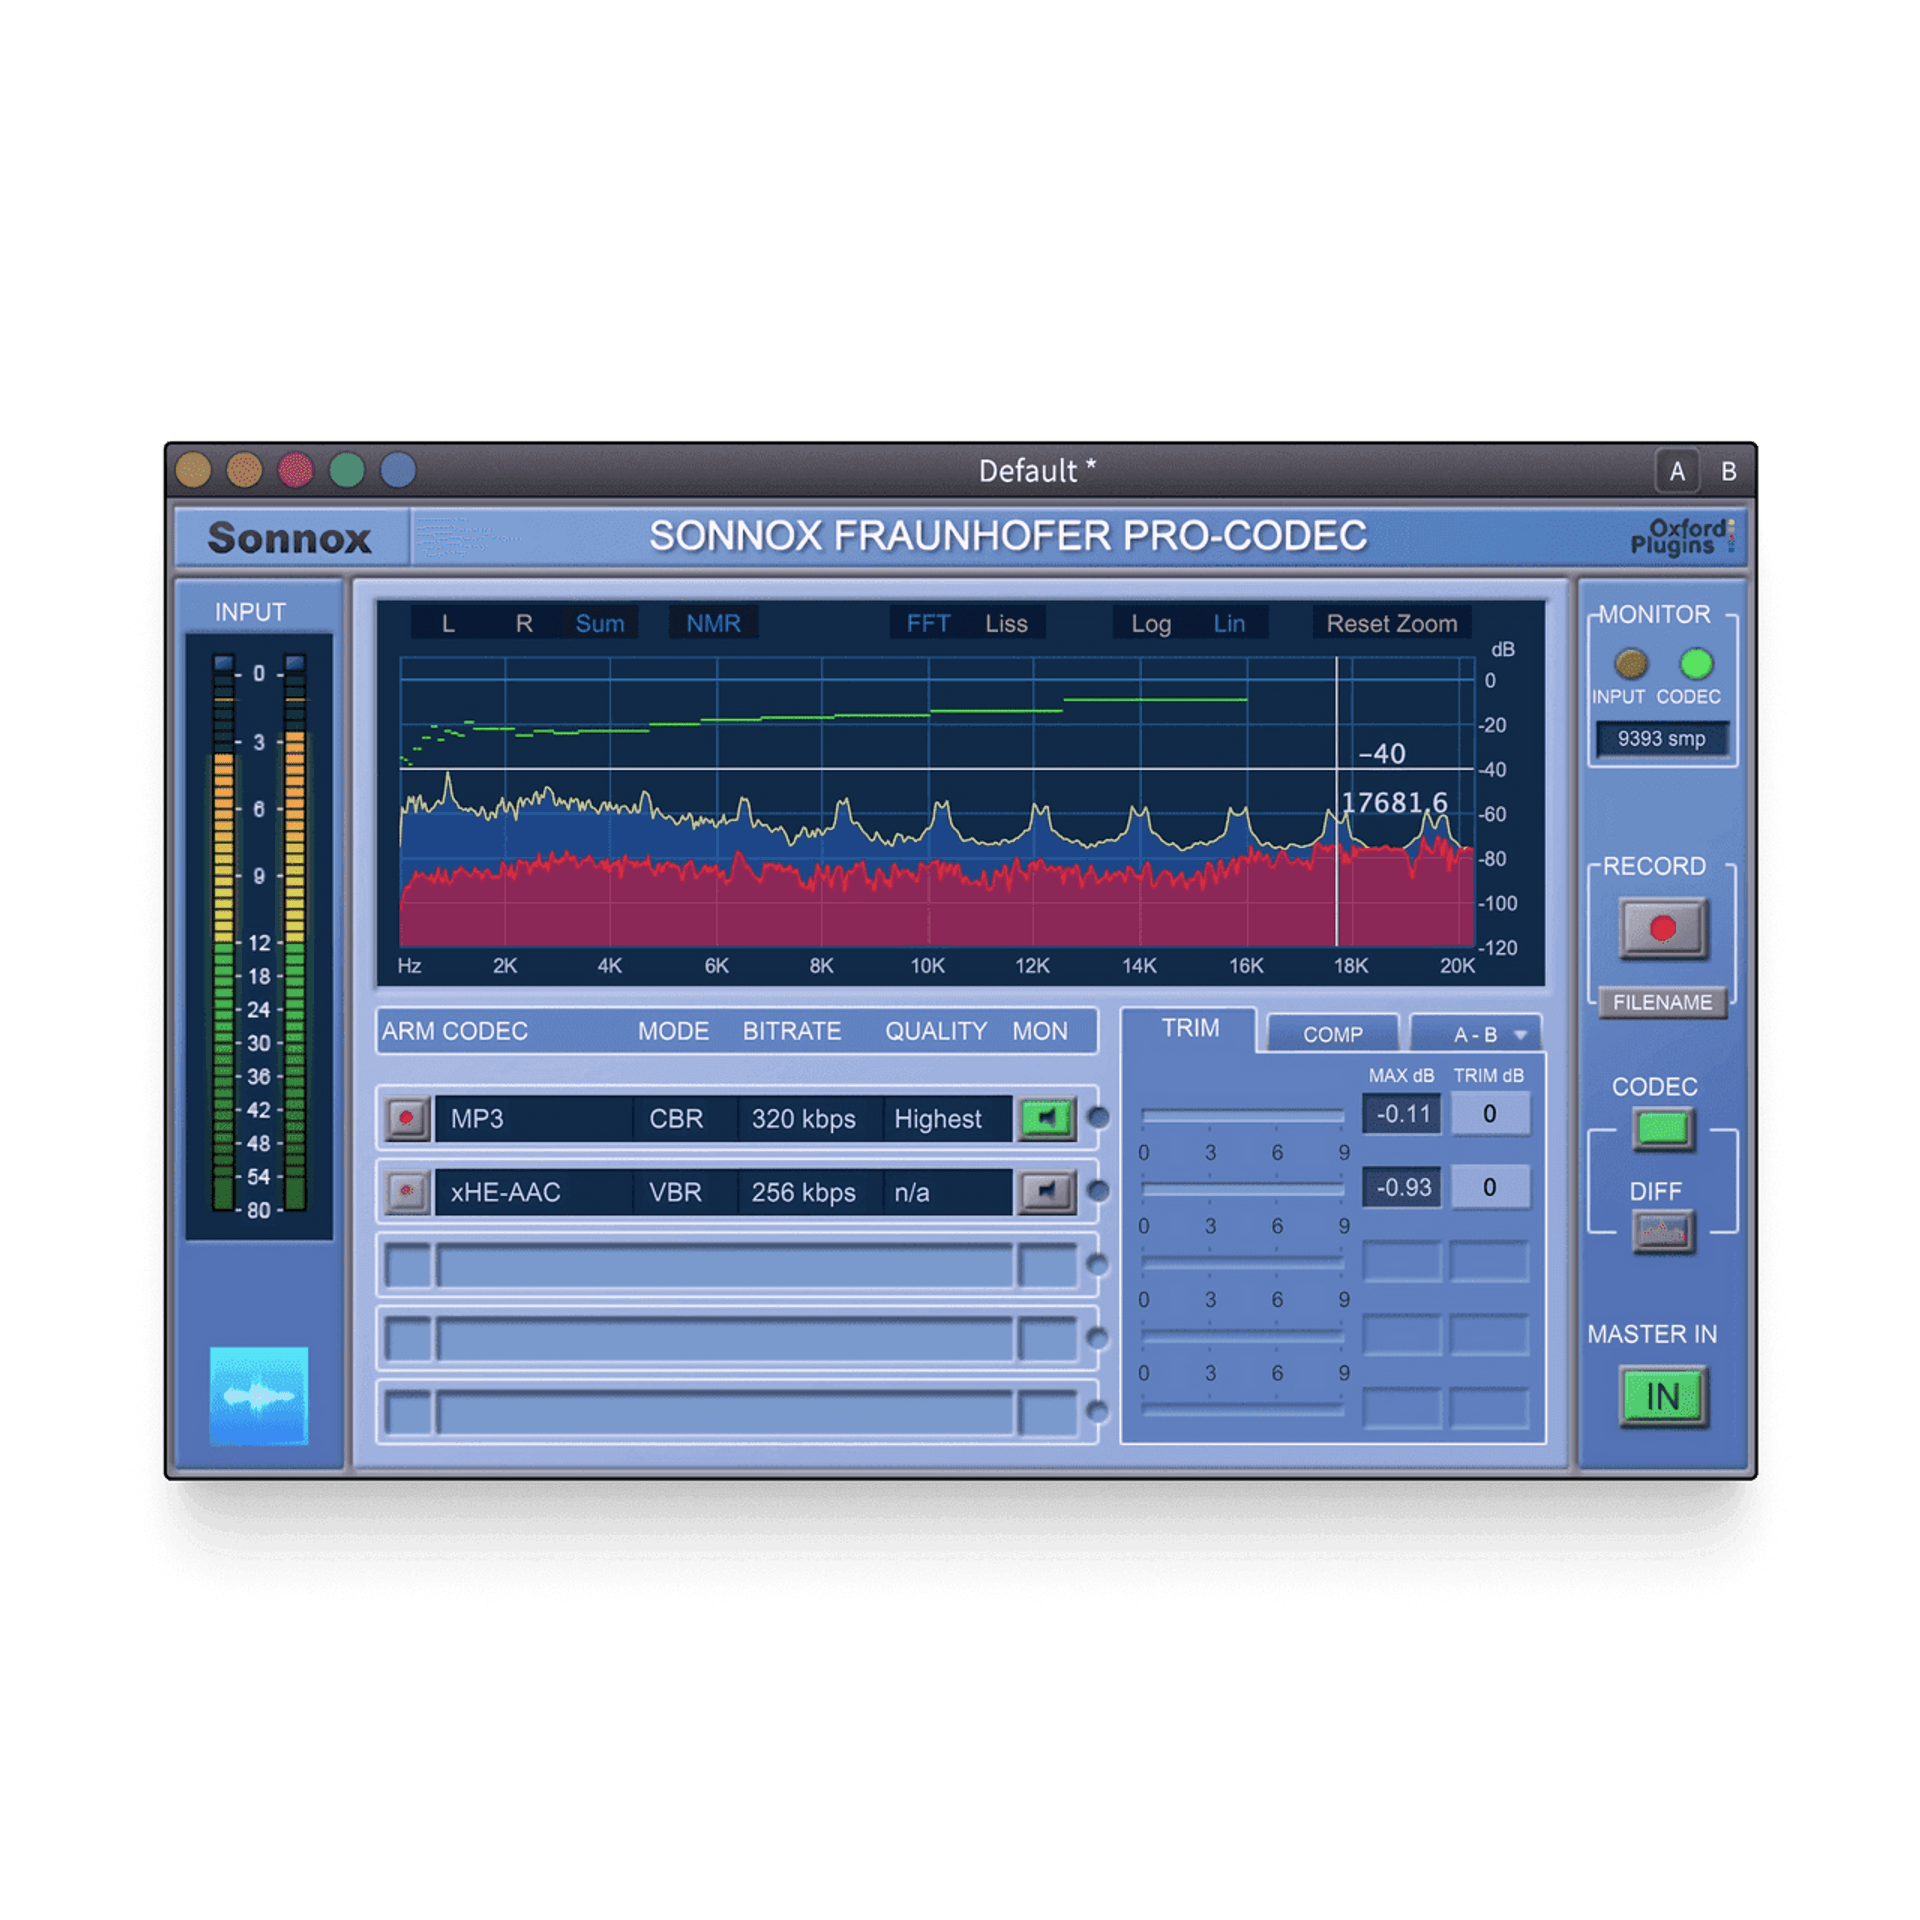Click the round knob beside xHE-AAC row

(x=1098, y=1190)
